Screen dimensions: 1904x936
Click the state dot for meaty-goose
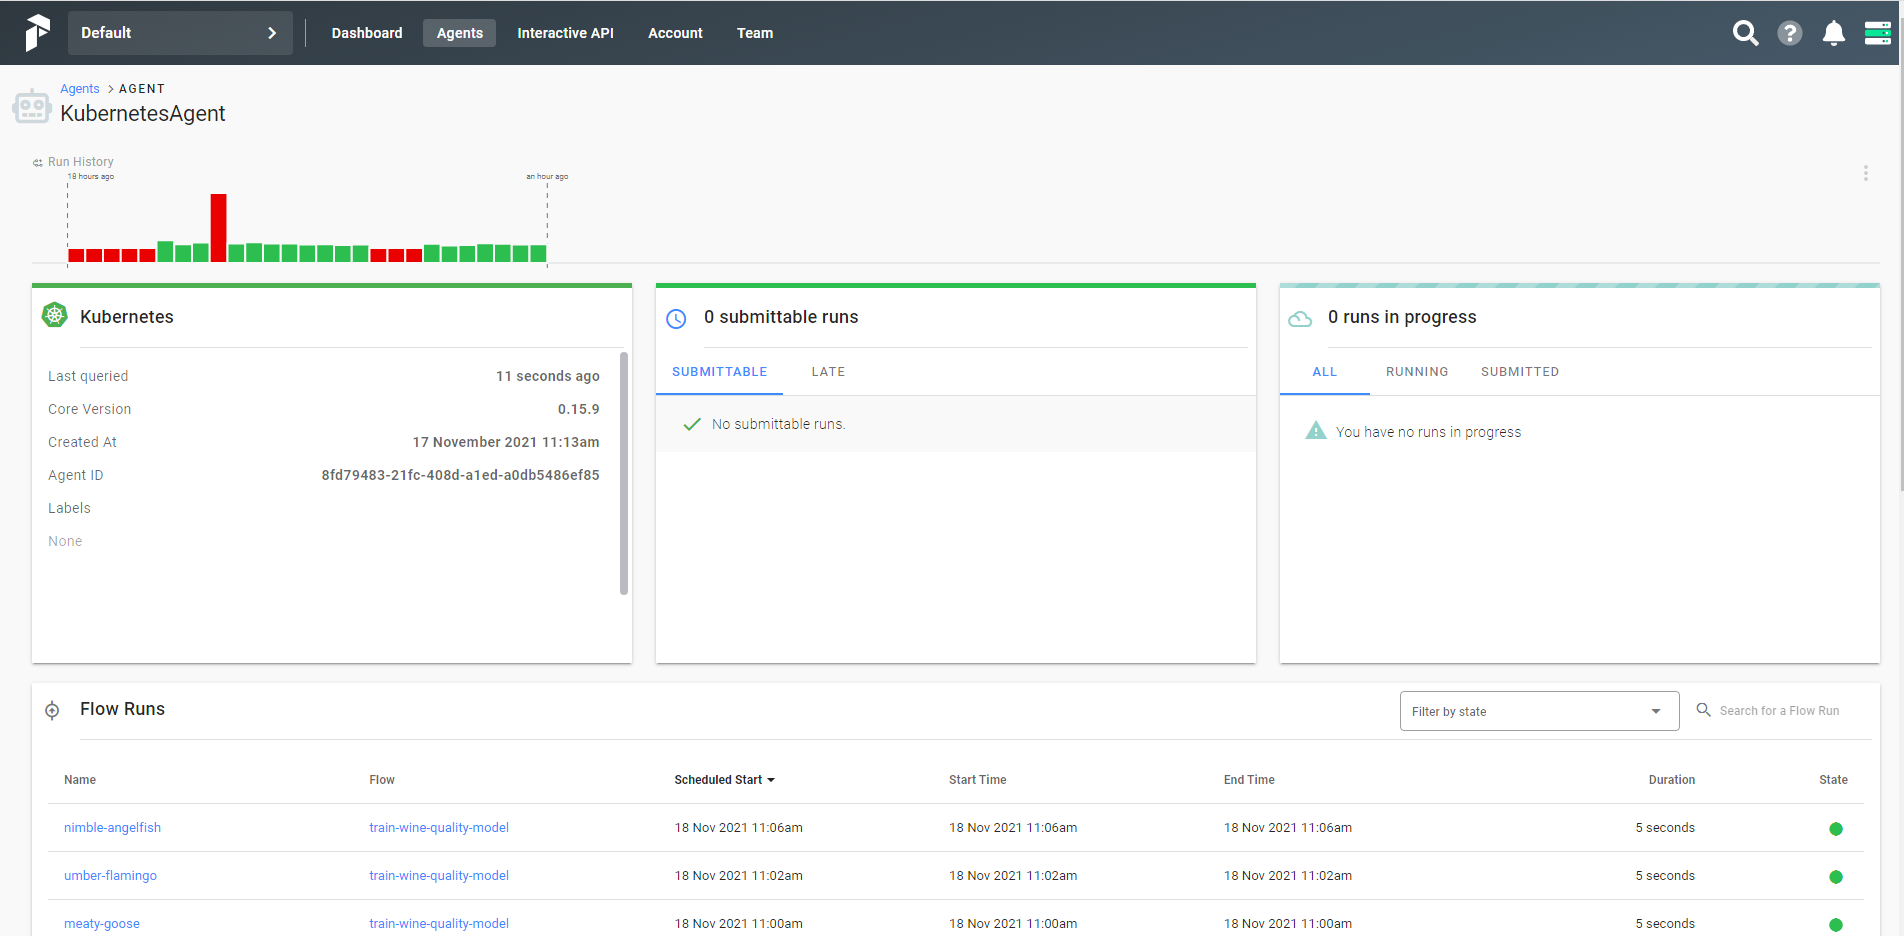(1835, 924)
